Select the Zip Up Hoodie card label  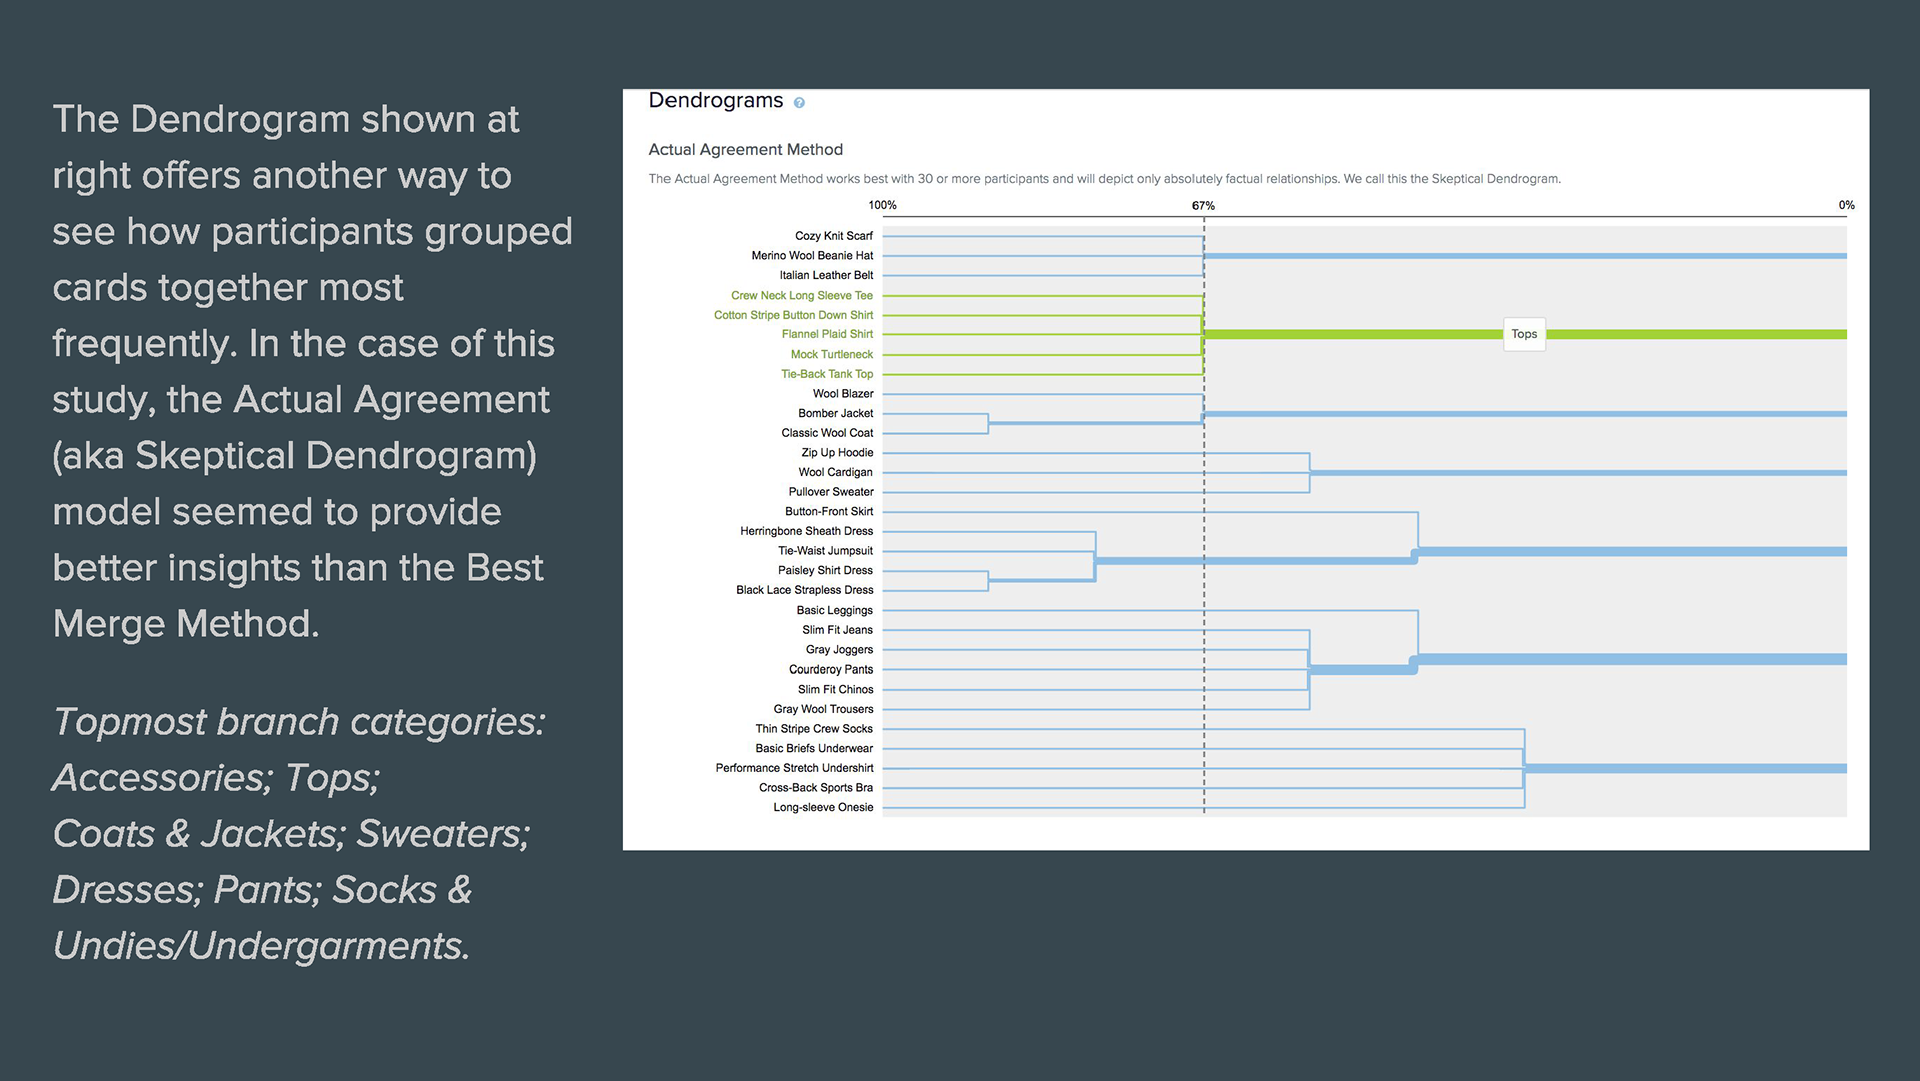click(x=837, y=452)
